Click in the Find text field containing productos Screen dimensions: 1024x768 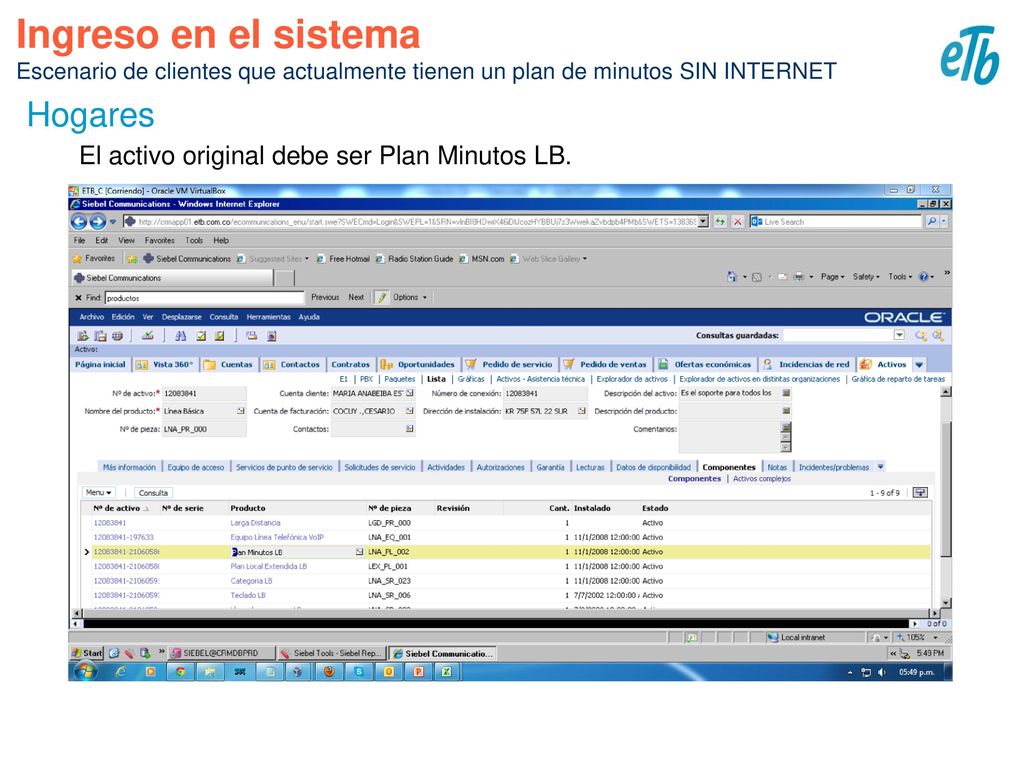click(204, 298)
